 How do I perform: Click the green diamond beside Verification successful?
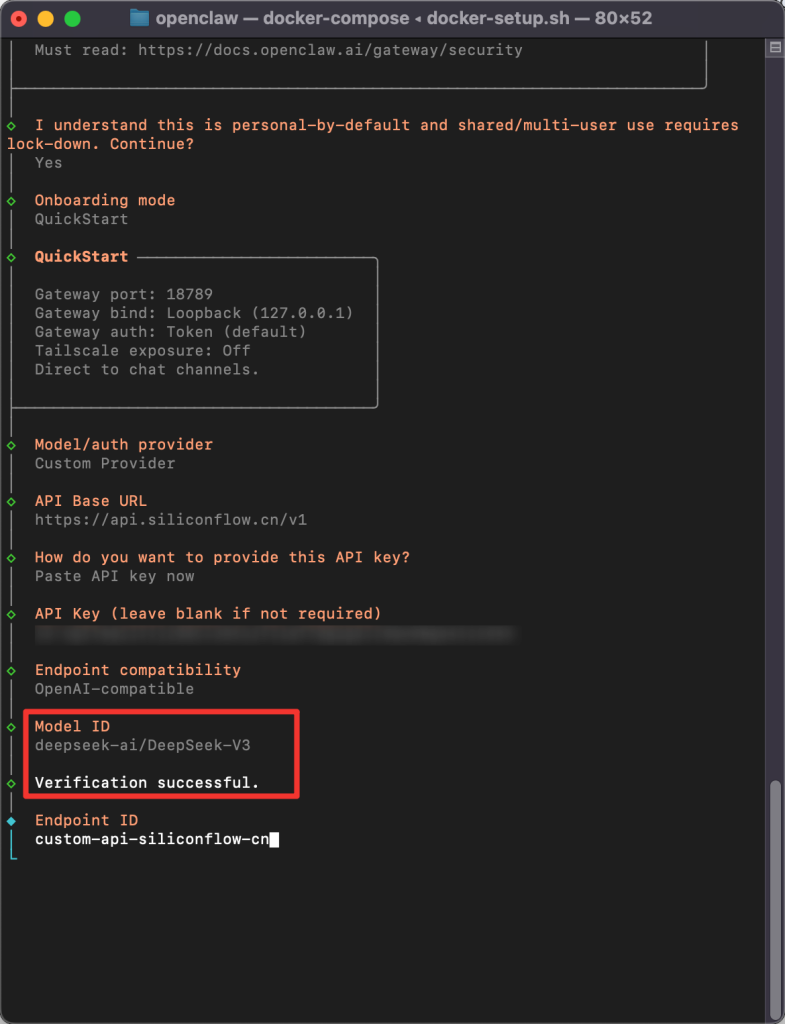click(x=11, y=784)
